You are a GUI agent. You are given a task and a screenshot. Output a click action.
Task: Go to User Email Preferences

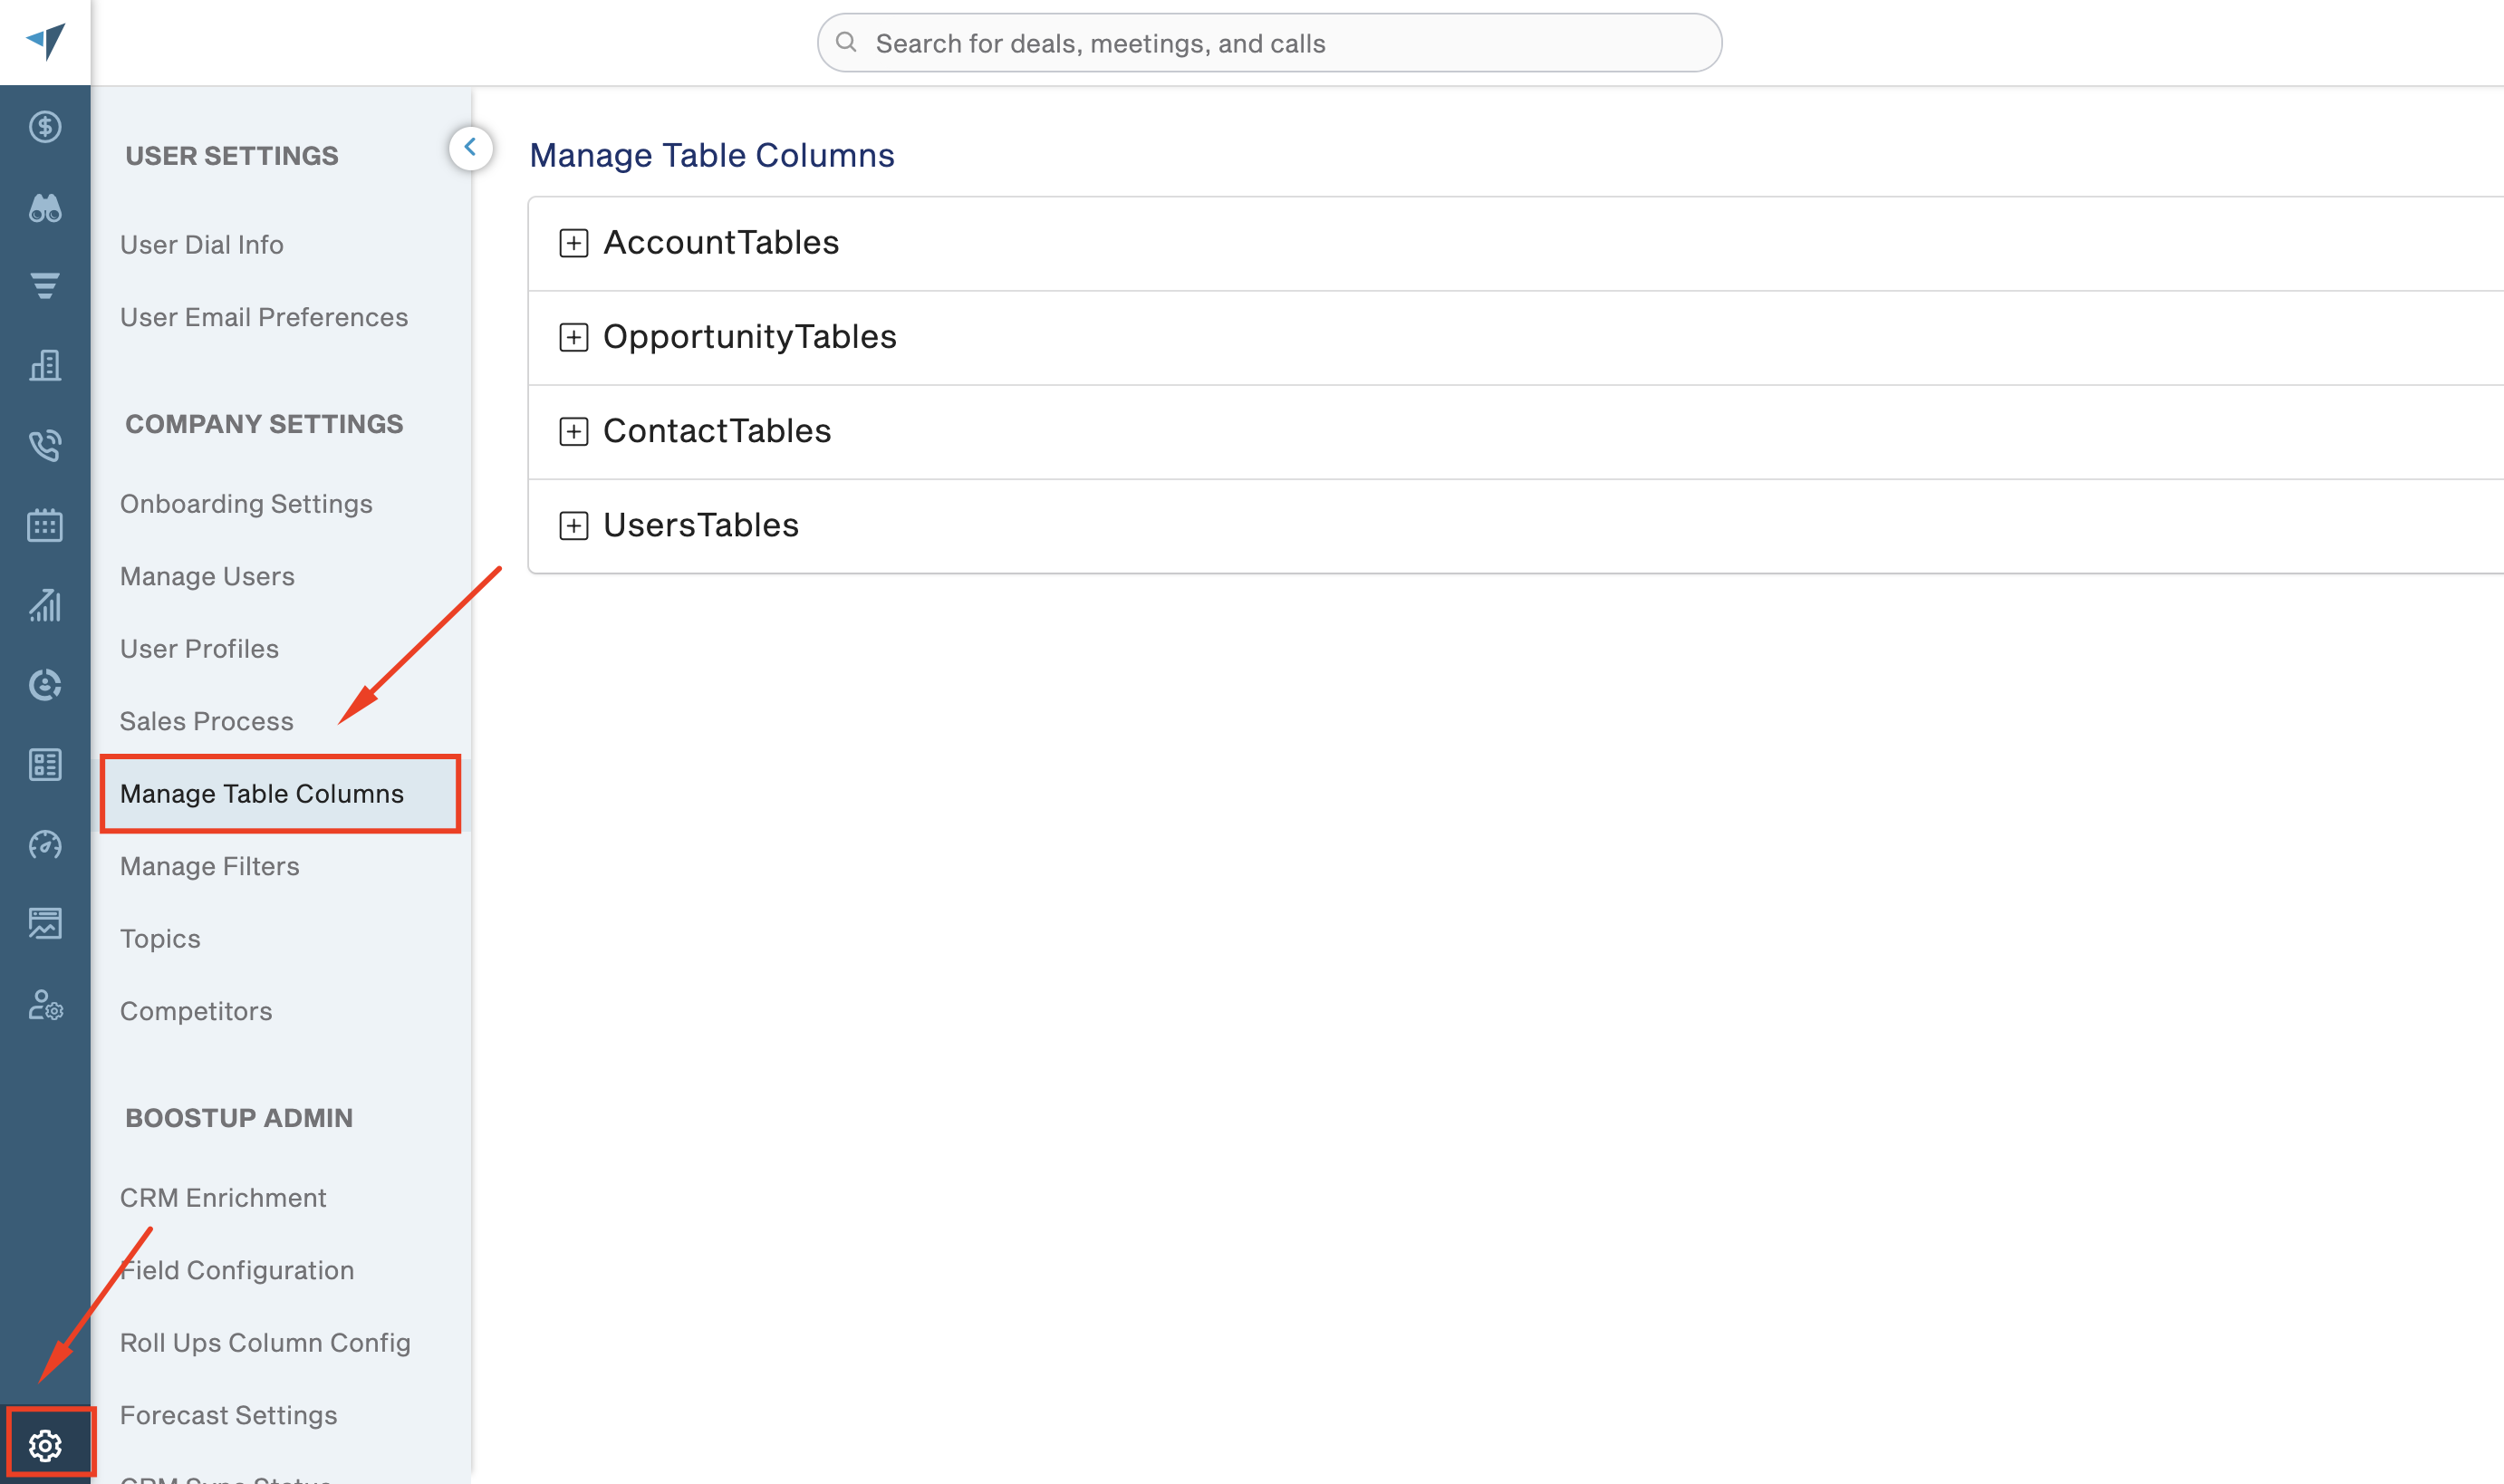click(264, 317)
